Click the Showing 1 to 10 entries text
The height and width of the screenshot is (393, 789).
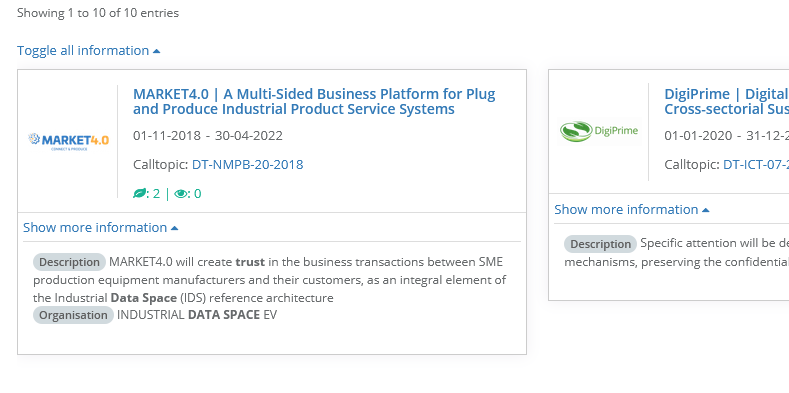tap(98, 13)
